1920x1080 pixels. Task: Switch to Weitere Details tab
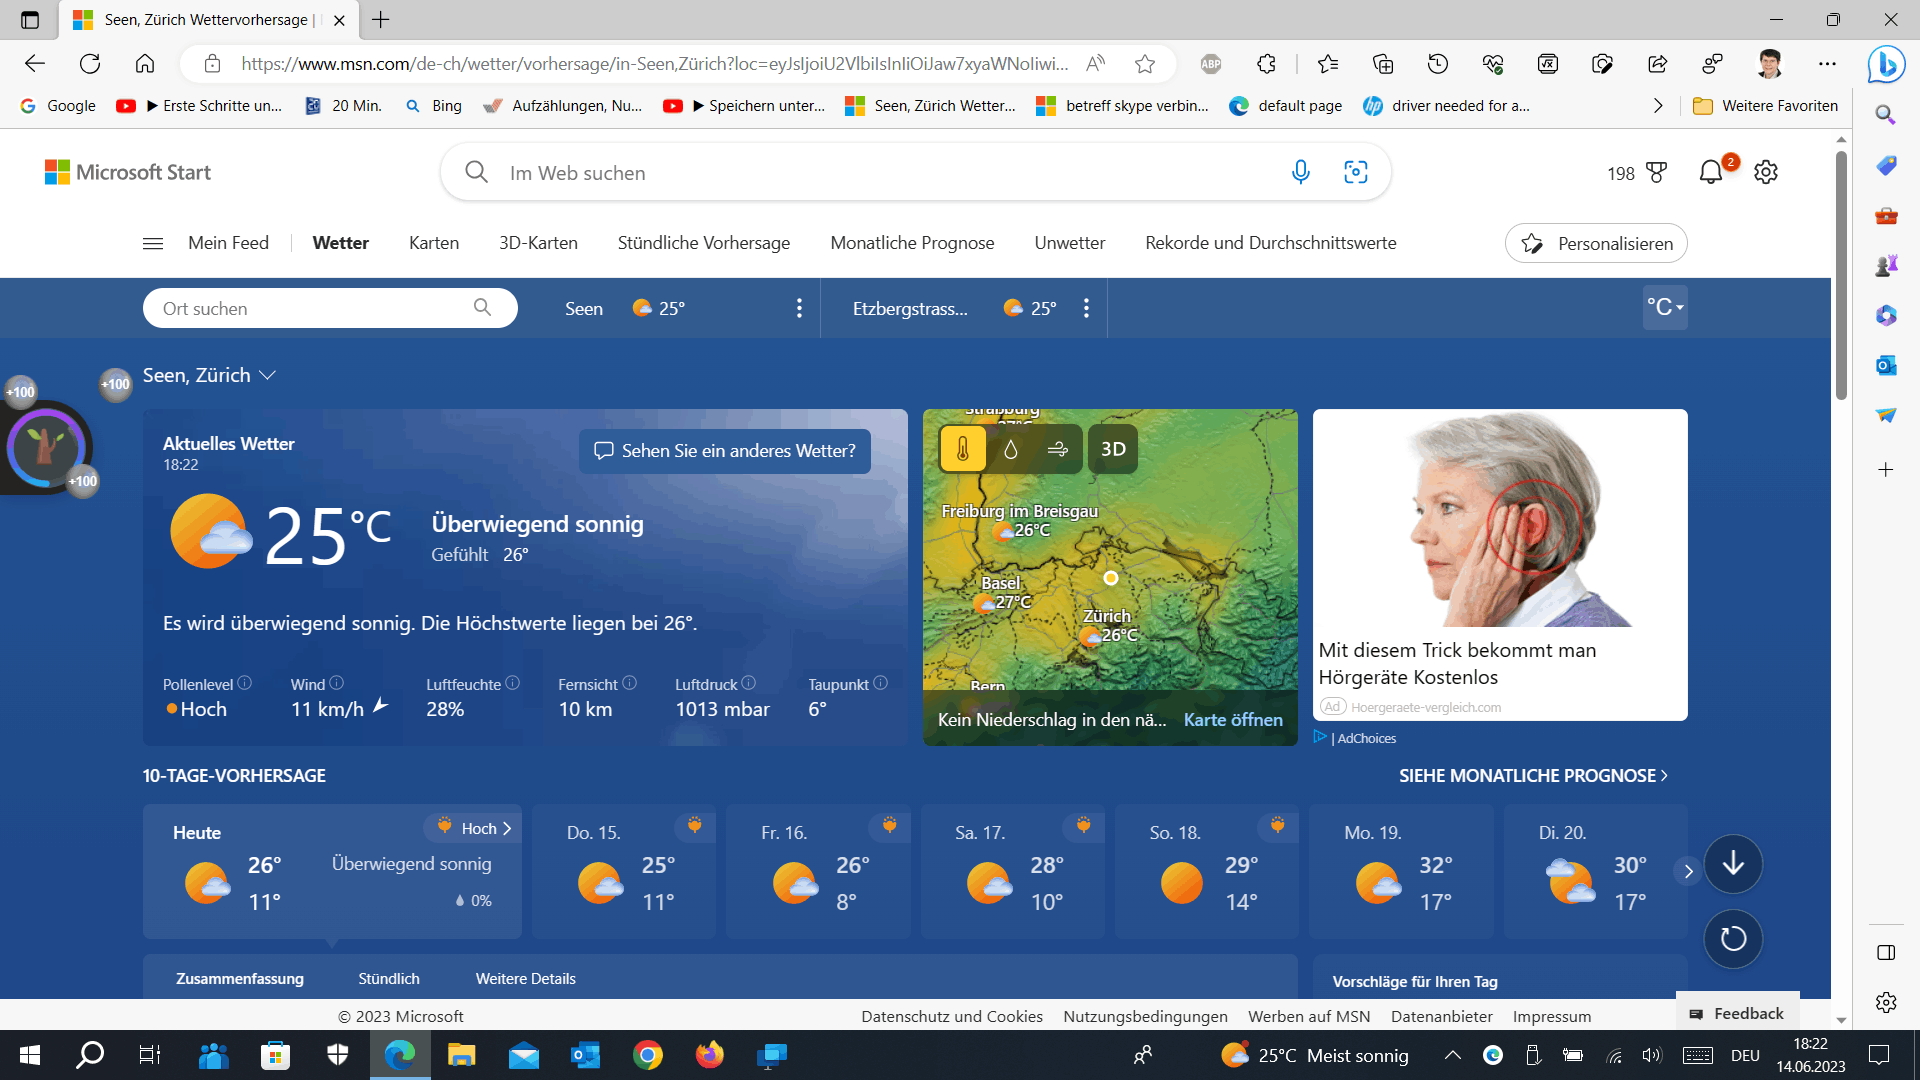(525, 978)
